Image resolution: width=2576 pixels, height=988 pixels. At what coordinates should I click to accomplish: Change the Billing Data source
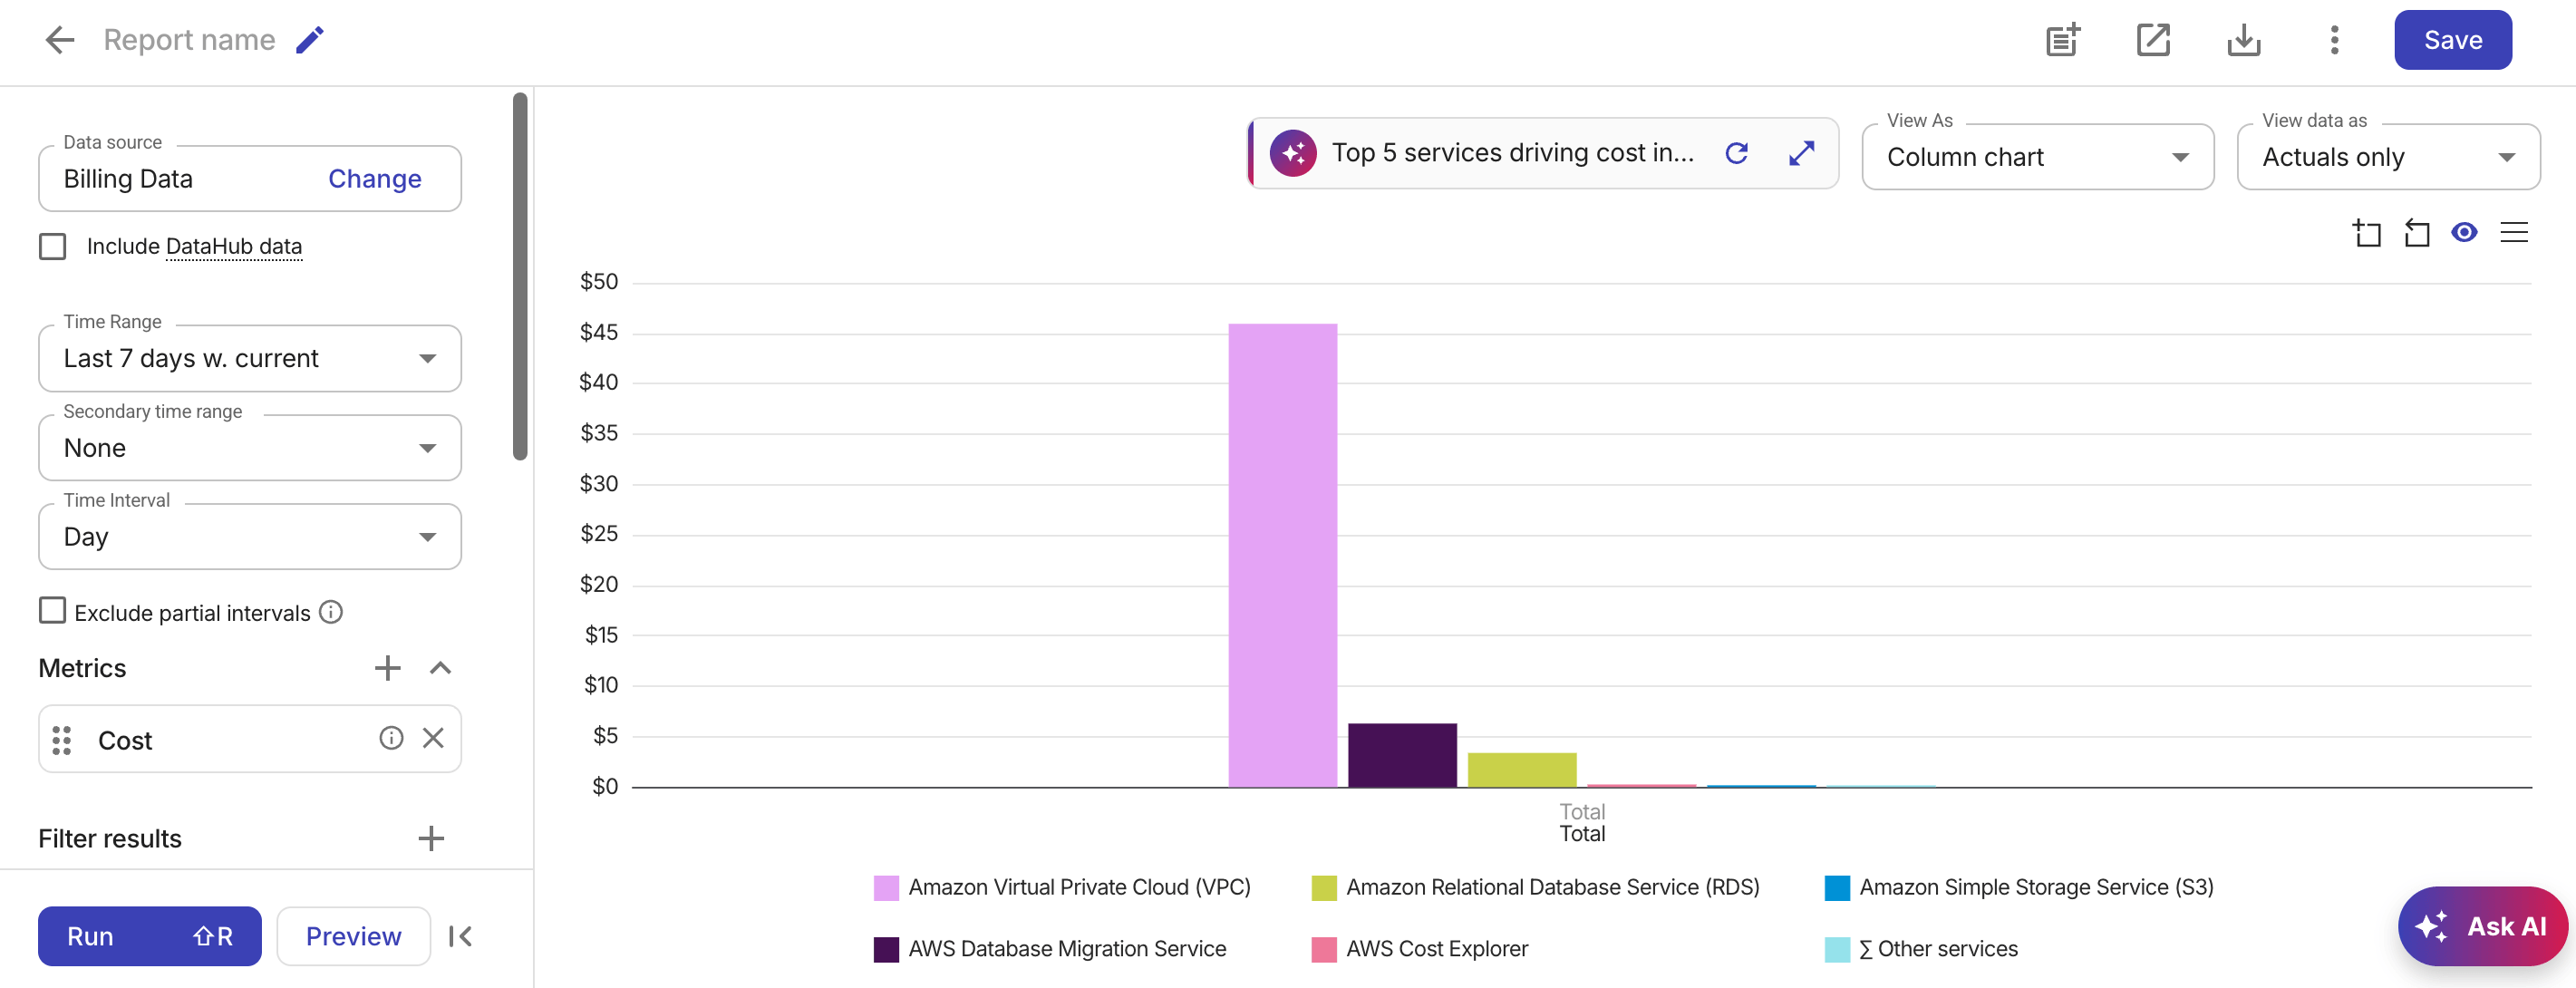pos(375,179)
